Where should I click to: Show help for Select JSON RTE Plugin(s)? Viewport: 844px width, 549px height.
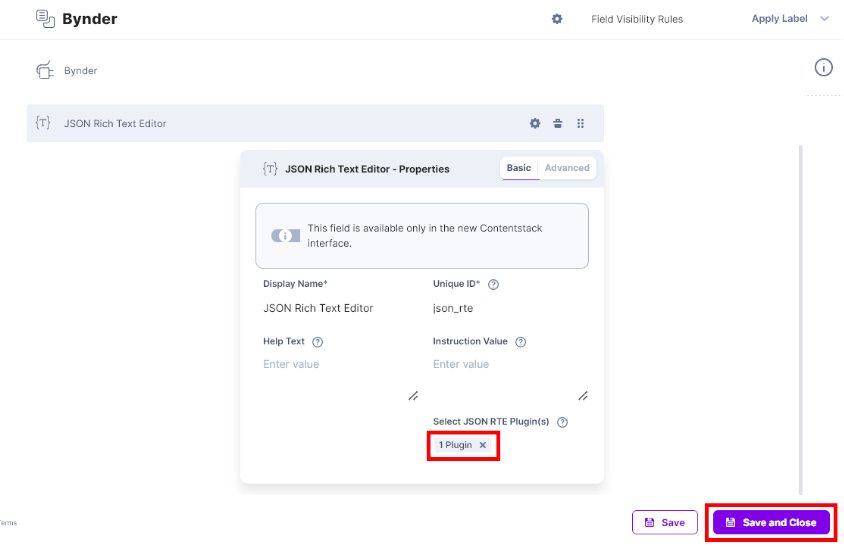point(562,422)
